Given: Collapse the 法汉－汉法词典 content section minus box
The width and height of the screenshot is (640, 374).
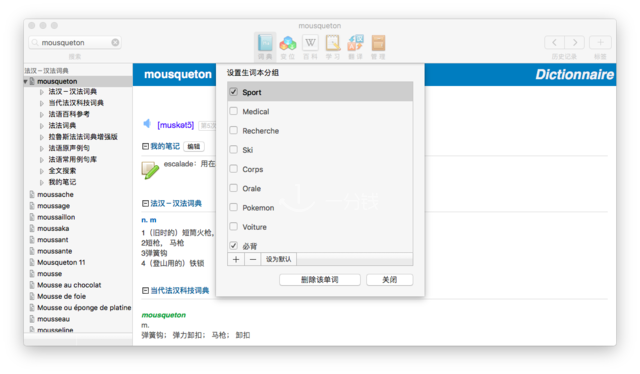Looking at the screenshot, I should pos(145,203).
